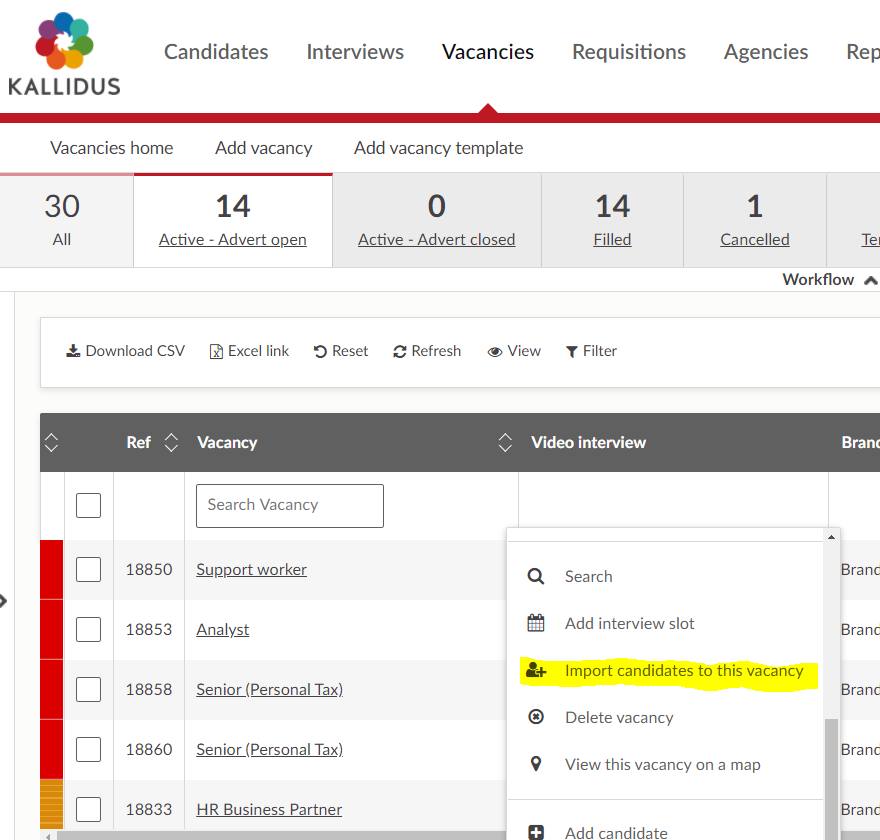Open the Candidates main menu
Image resolution: width=880 pixels, height=840 pixels.
pos(216,52)
